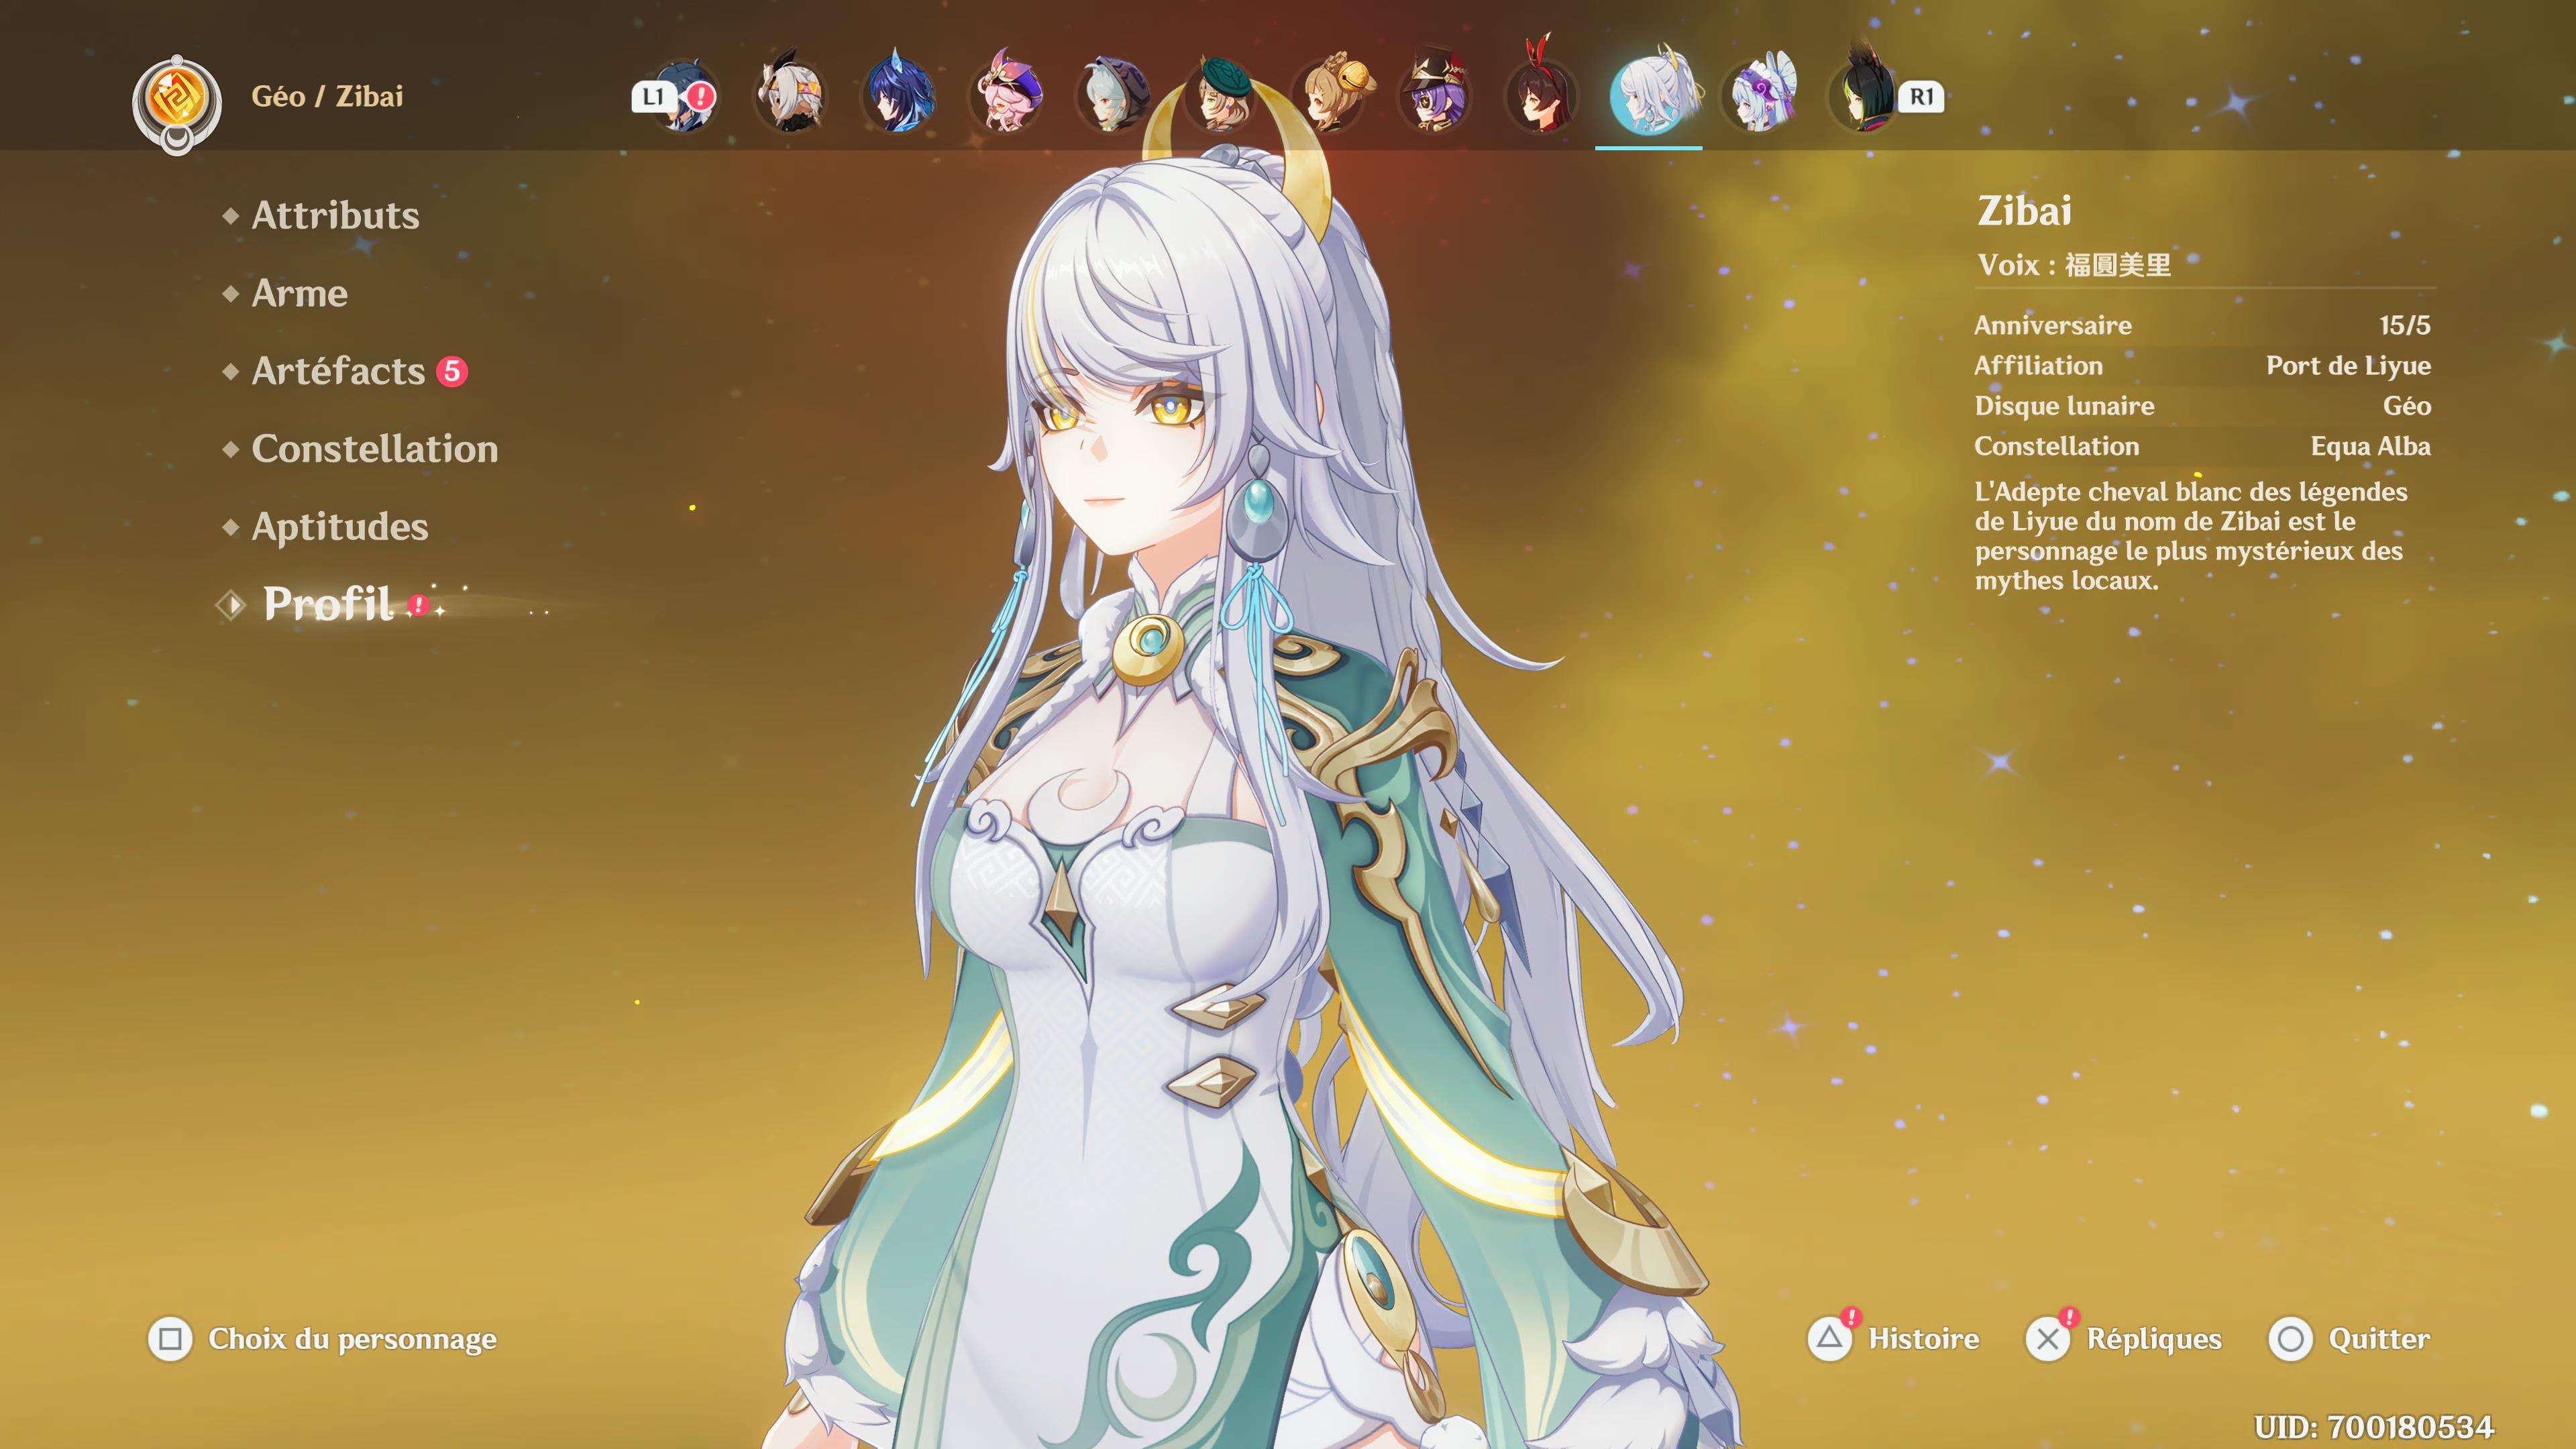Select the grey-haired hooded character portrait
2576x1449 pixels.
tap(1113, 96)
